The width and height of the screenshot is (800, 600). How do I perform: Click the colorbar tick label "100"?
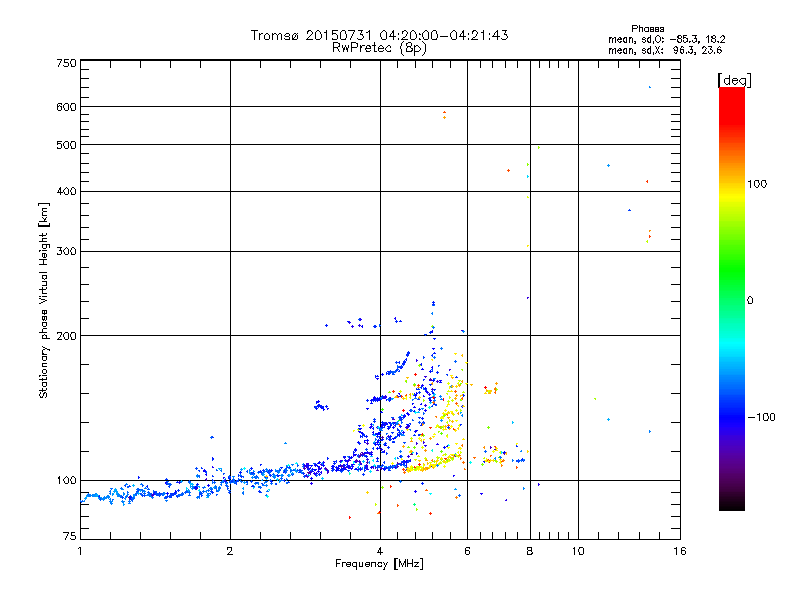coord(757,184)
